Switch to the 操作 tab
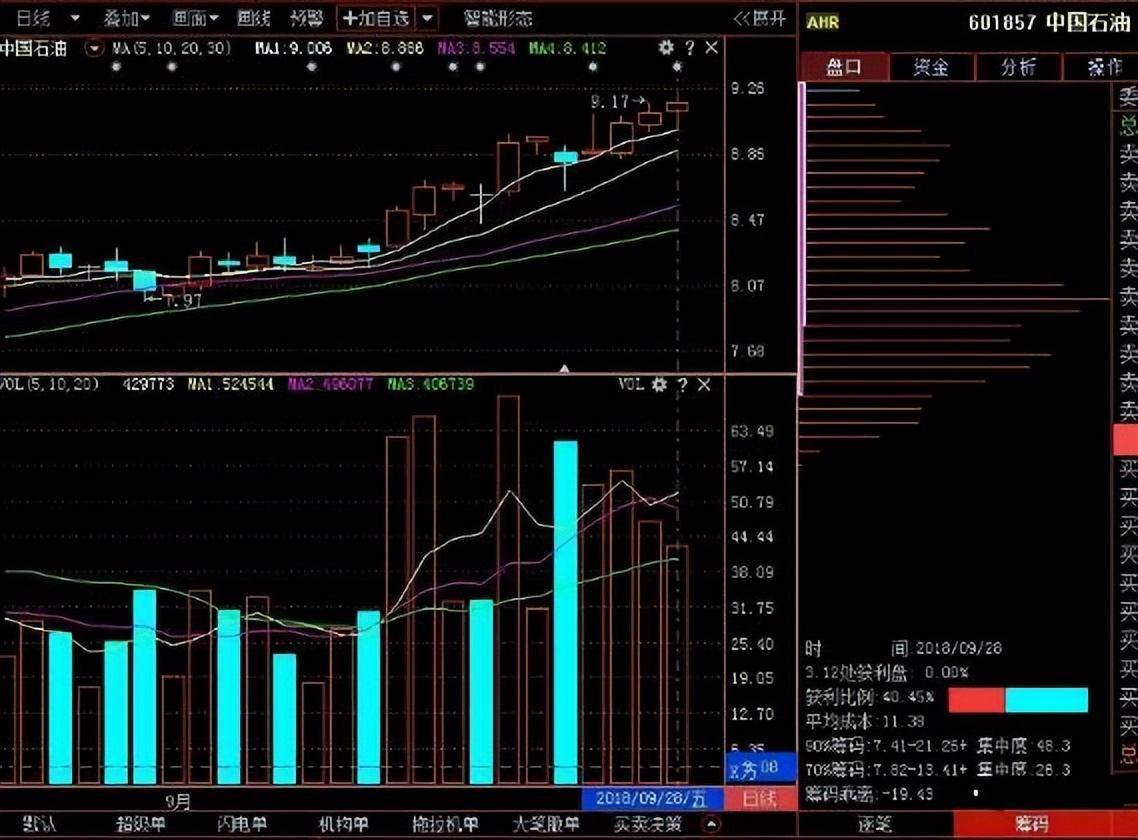The height and width of the screenshot is (840, 1138). coord(1103,67)
